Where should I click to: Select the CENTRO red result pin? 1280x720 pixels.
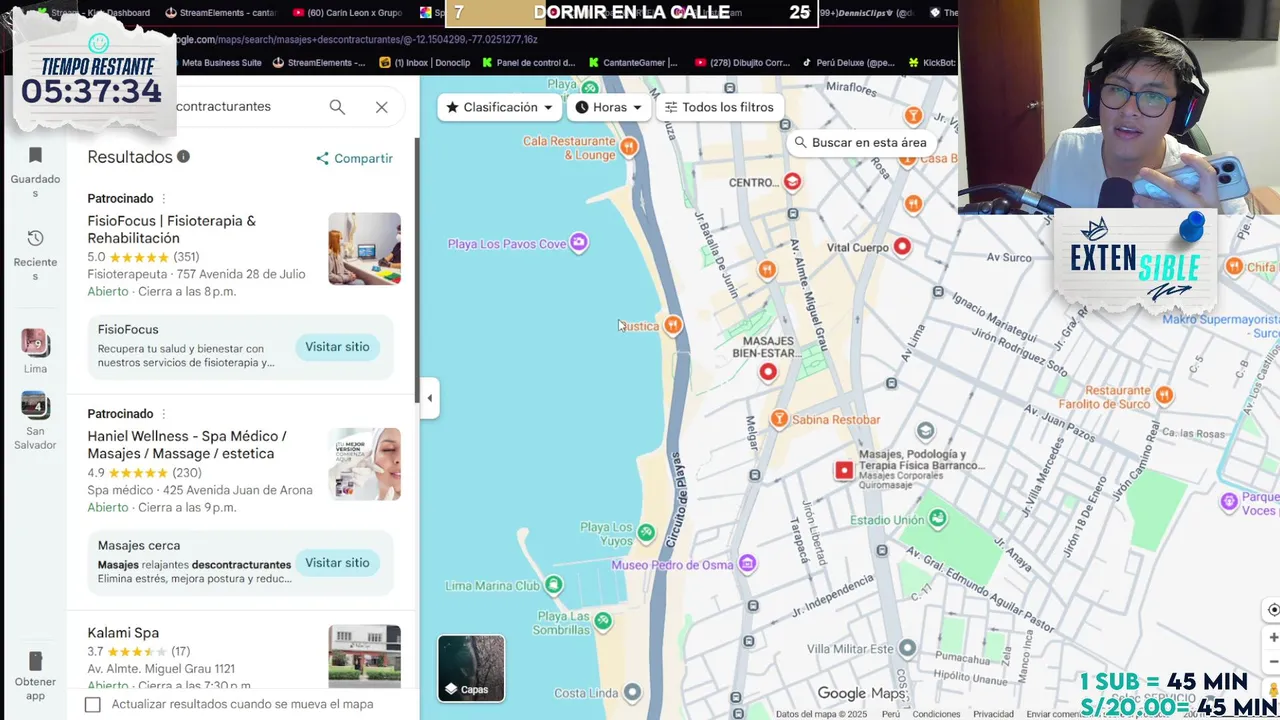(792, 181)
